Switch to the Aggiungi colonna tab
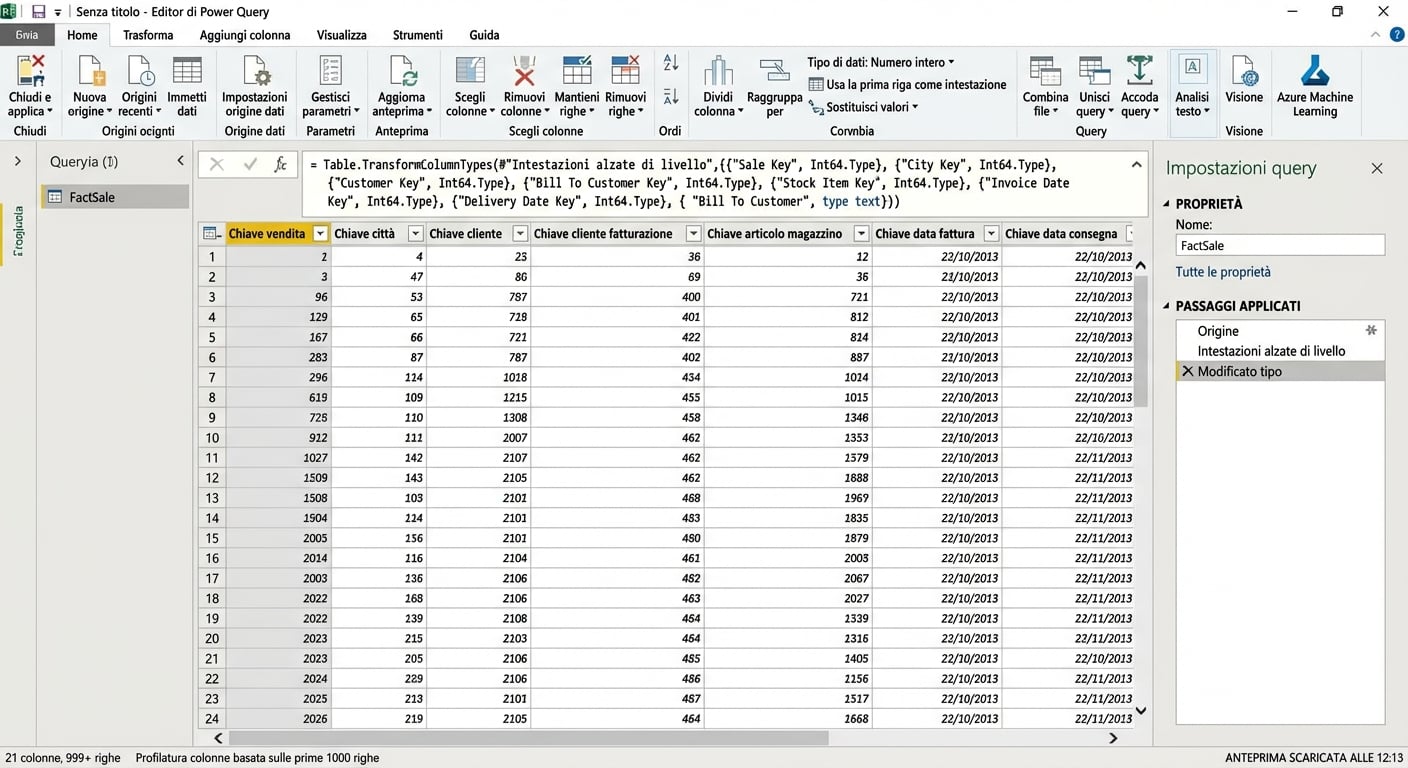This screenshot has width=1408, height=768. pos(245,35)
